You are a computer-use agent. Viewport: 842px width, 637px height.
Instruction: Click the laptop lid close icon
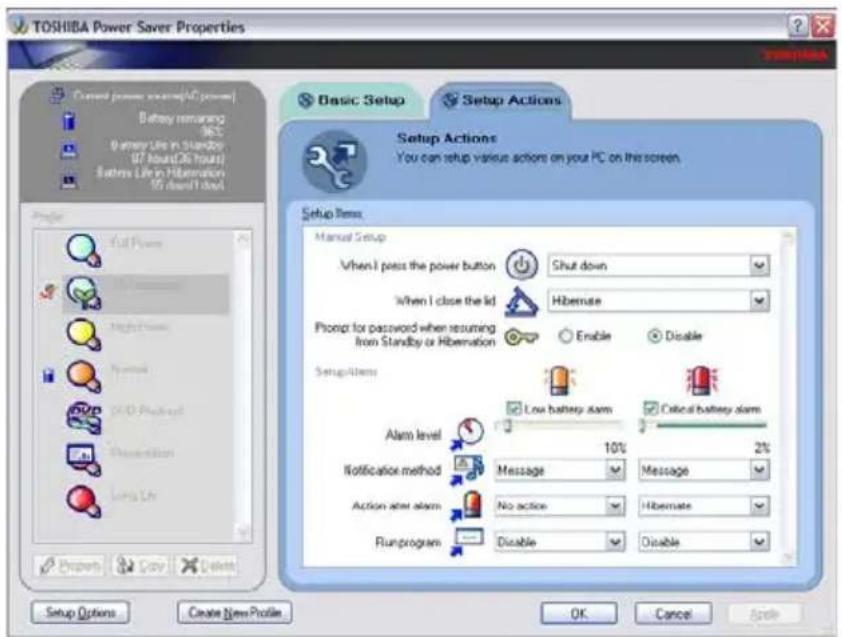tap(521, 301)
